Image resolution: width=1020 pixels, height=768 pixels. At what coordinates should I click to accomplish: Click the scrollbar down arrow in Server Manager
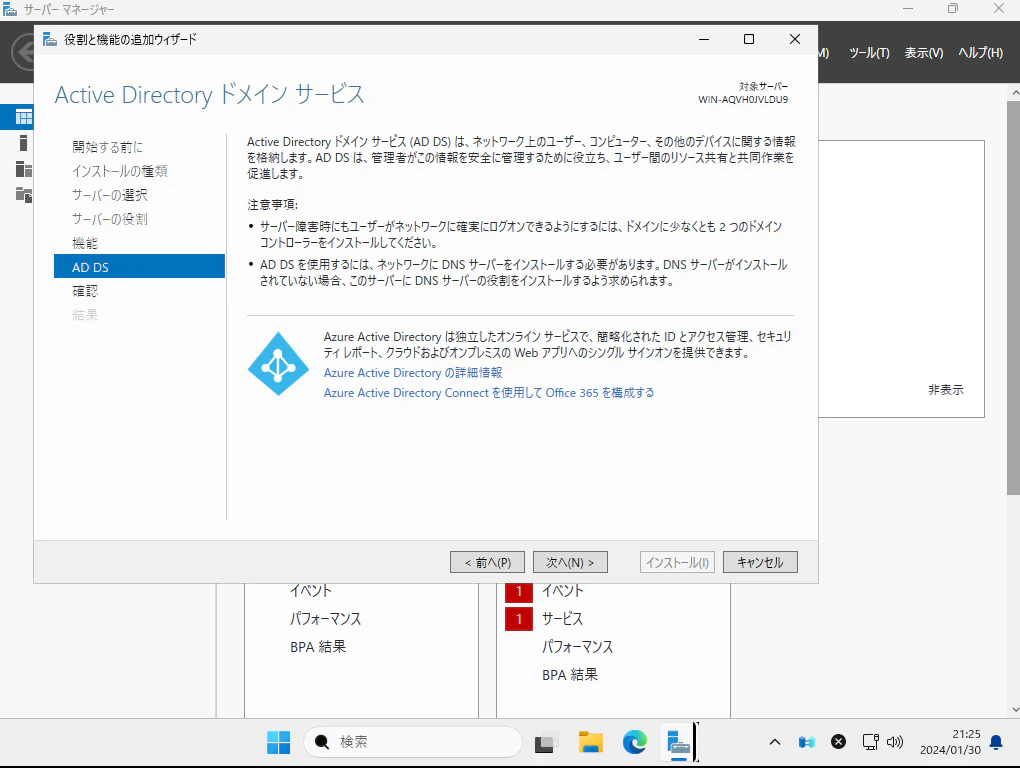coord(1014,710)
